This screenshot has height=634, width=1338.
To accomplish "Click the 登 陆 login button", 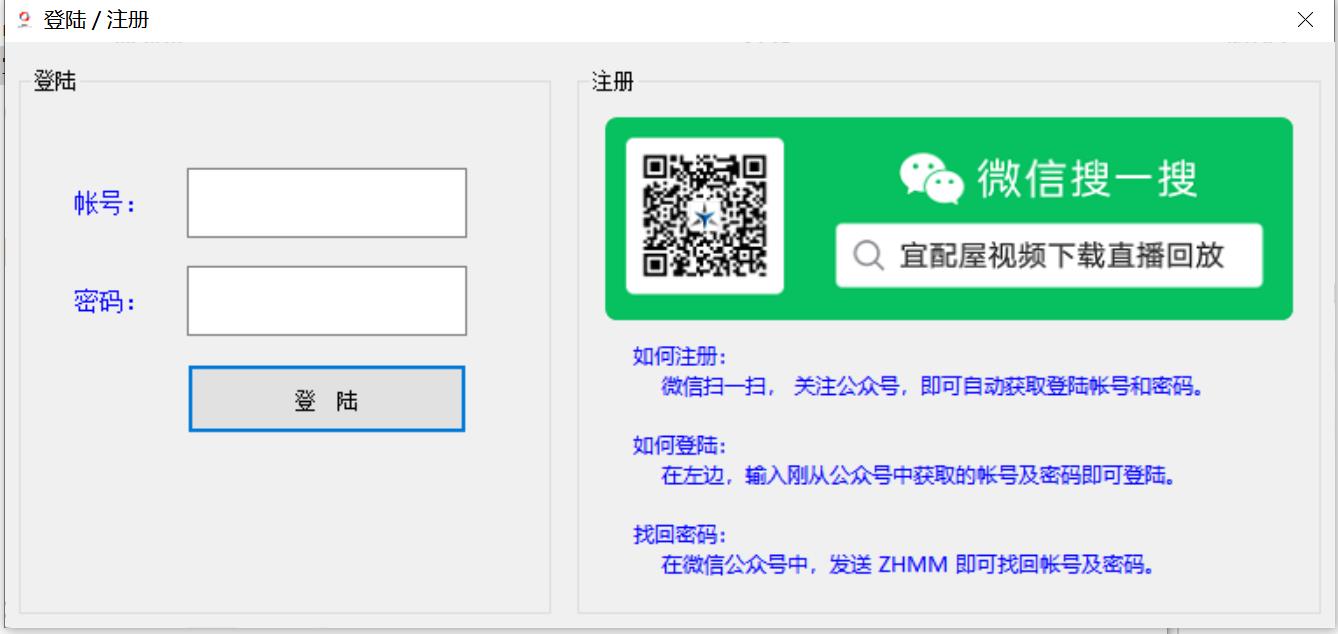I will [x=327, y=399].
